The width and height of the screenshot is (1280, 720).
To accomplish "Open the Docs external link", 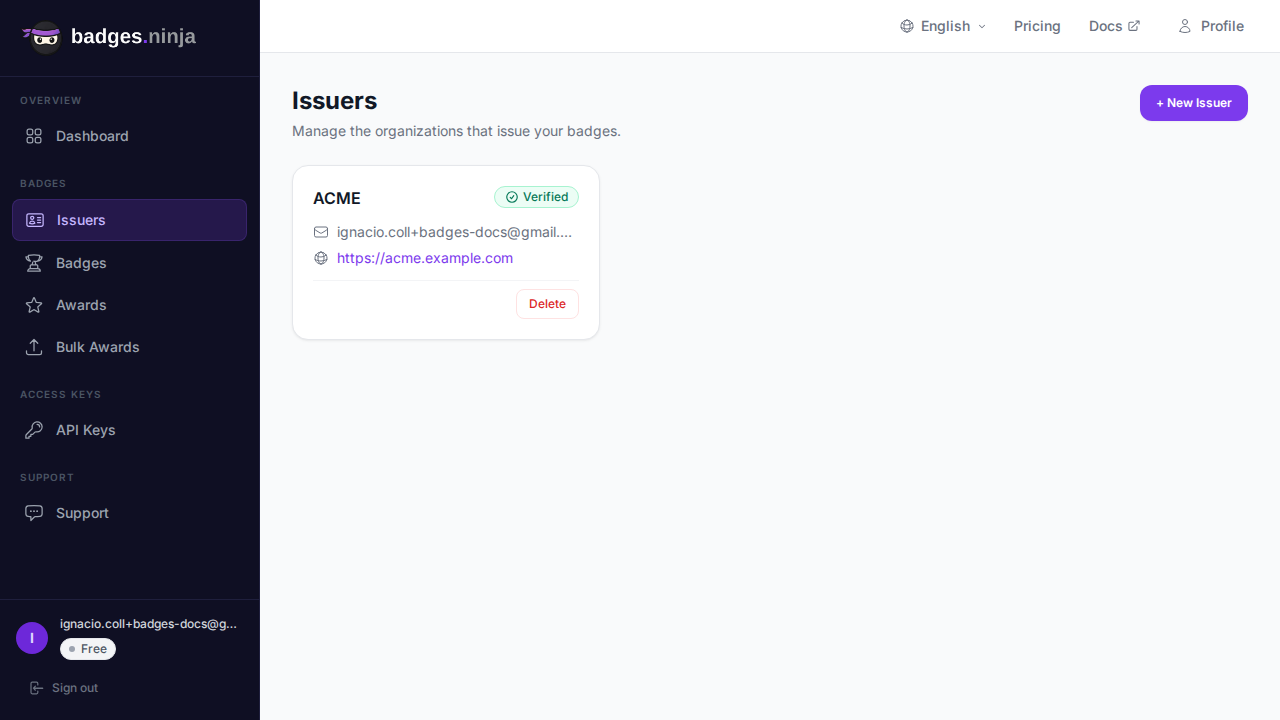I will pos(1114,26).
